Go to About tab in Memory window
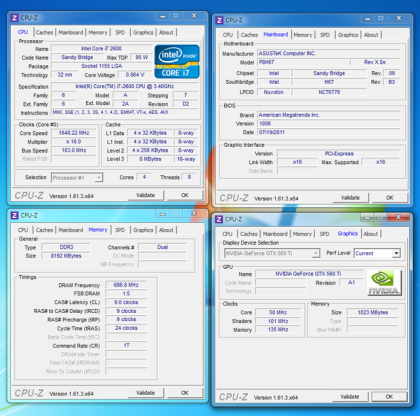Image resolution: width=420 pixels, height=416 pixels. click(166, 230)
